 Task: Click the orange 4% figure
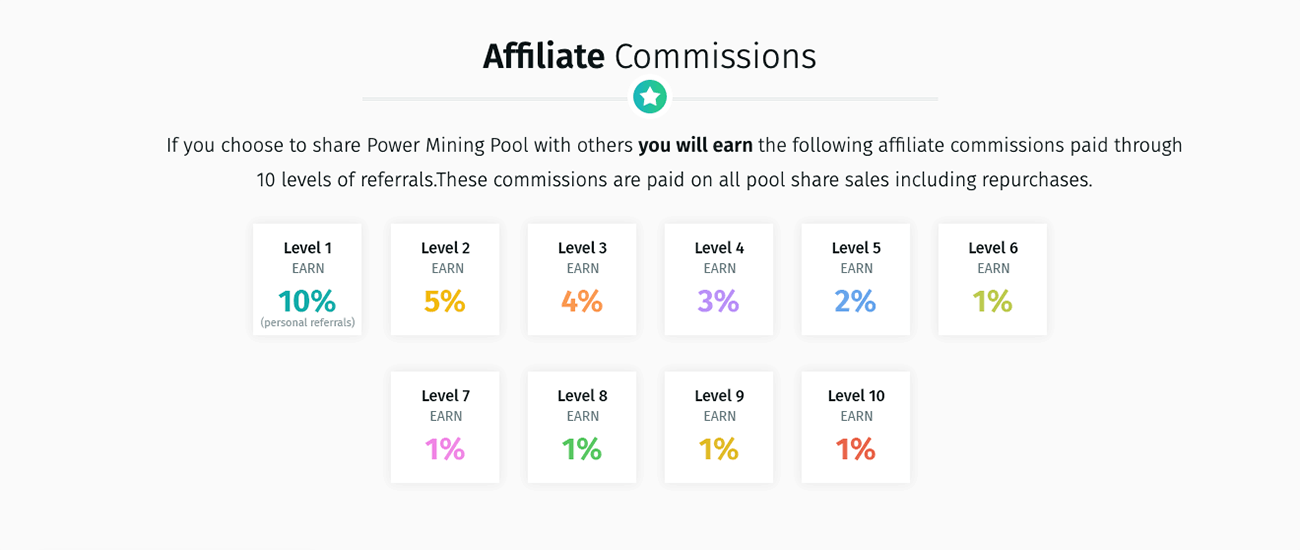coord(582,301)
